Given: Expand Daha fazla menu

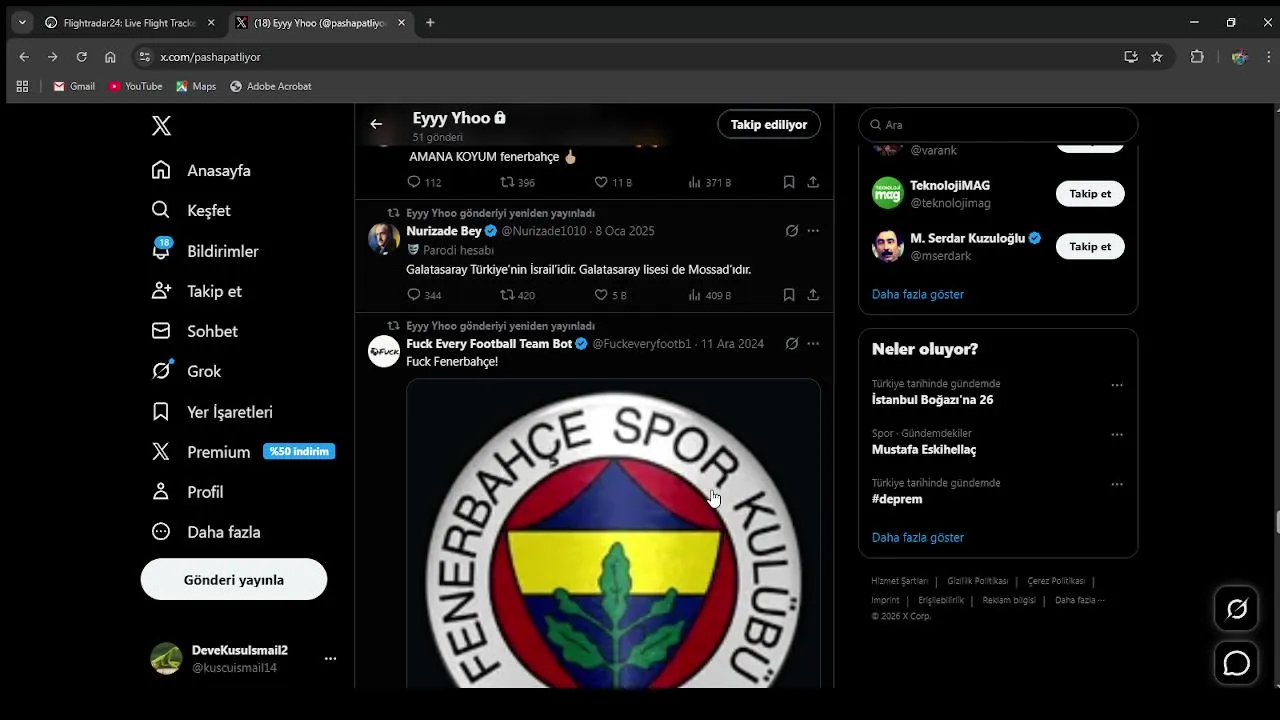Looking at the screenshot, I should point(206,532).
